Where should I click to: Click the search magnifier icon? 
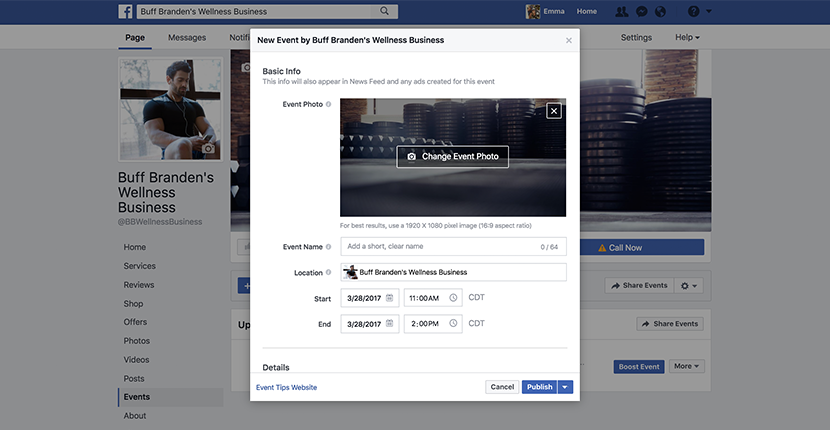click(x=385, y=11)
